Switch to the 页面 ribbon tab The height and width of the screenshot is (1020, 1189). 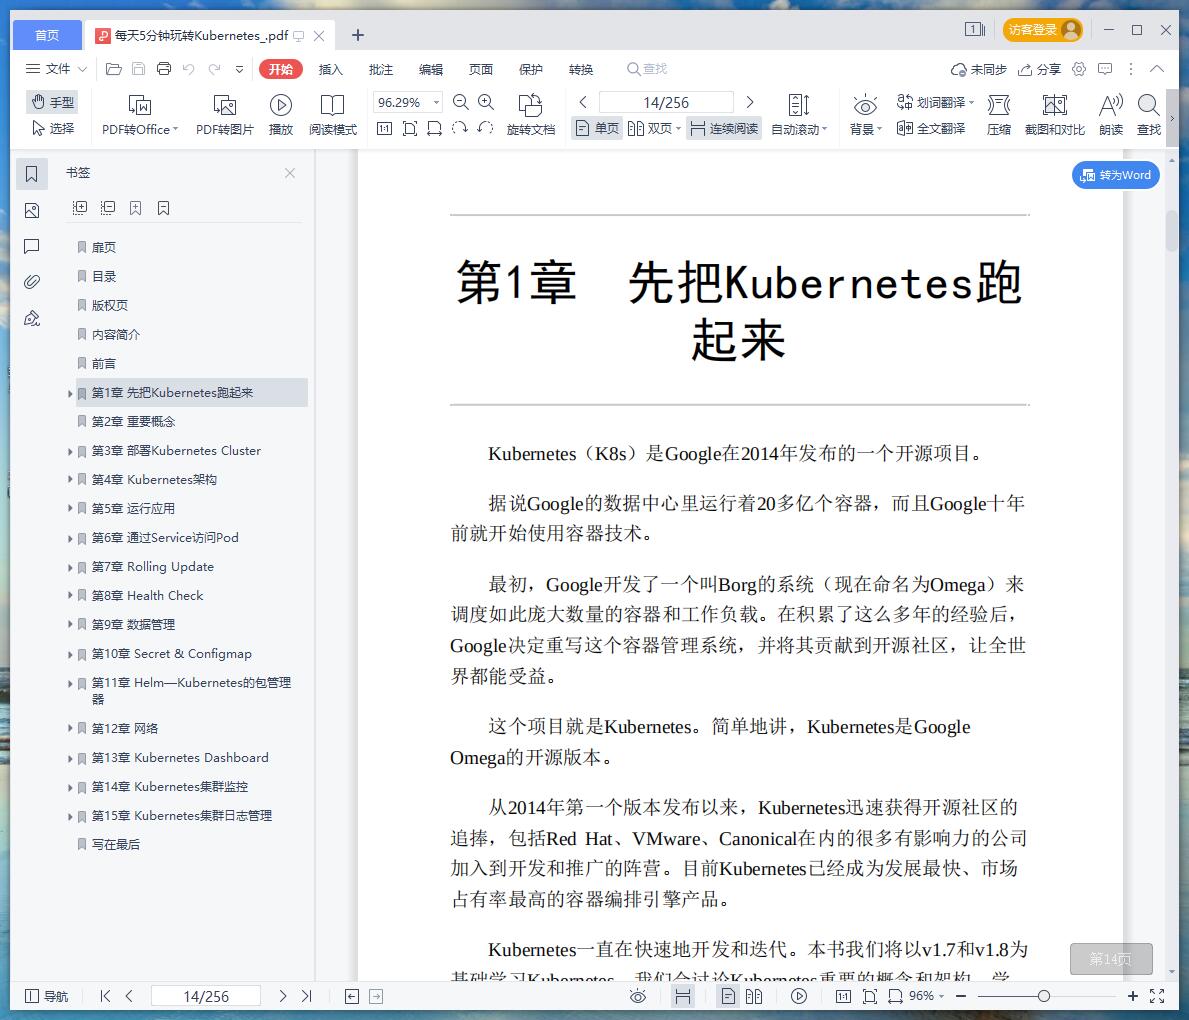coord(481,69)
